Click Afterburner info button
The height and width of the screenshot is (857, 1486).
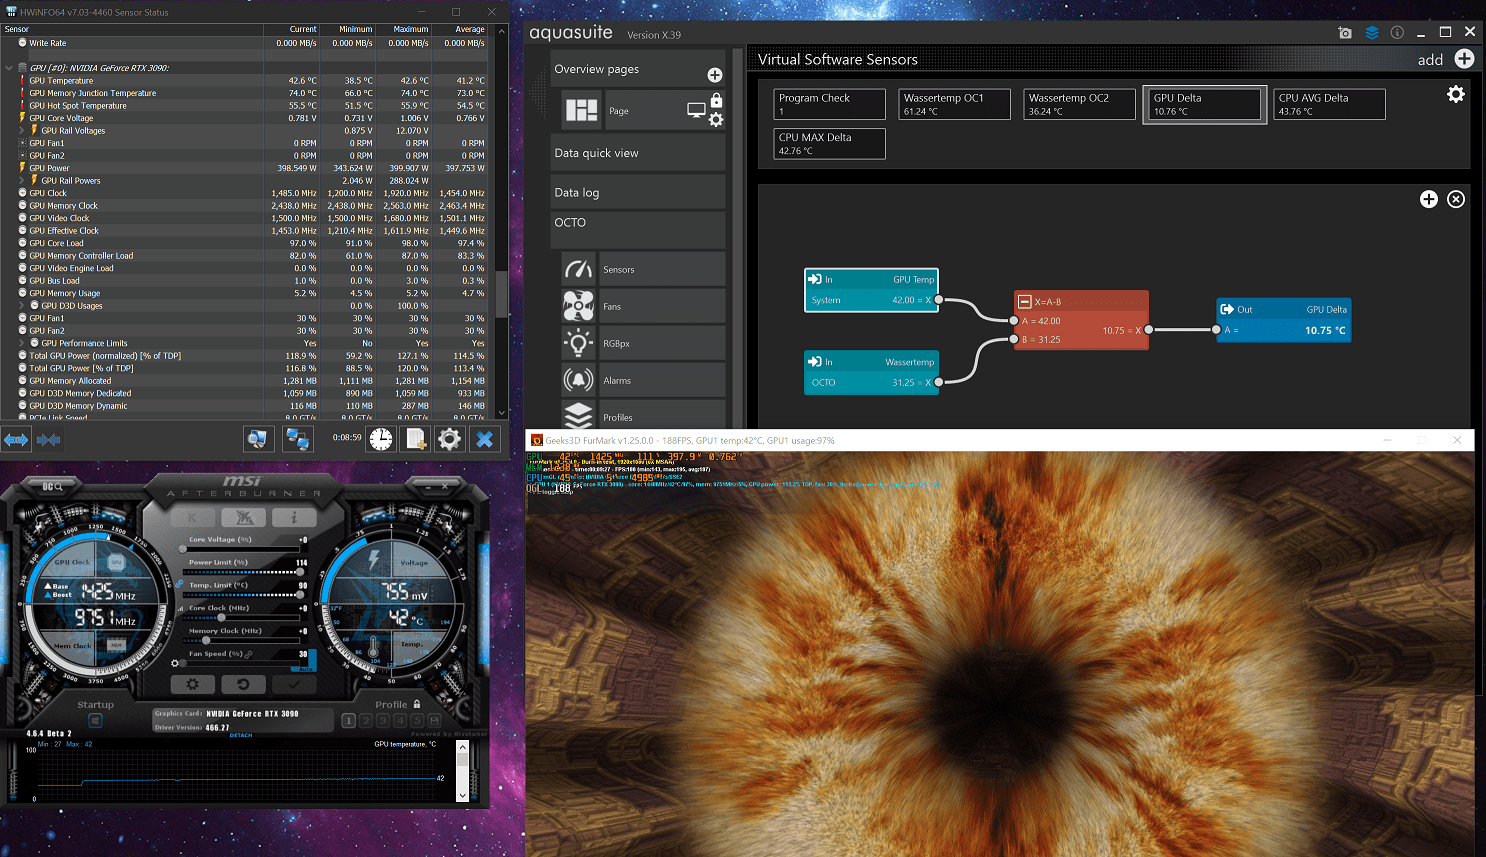pyautogui.click(x=294, y=517)
